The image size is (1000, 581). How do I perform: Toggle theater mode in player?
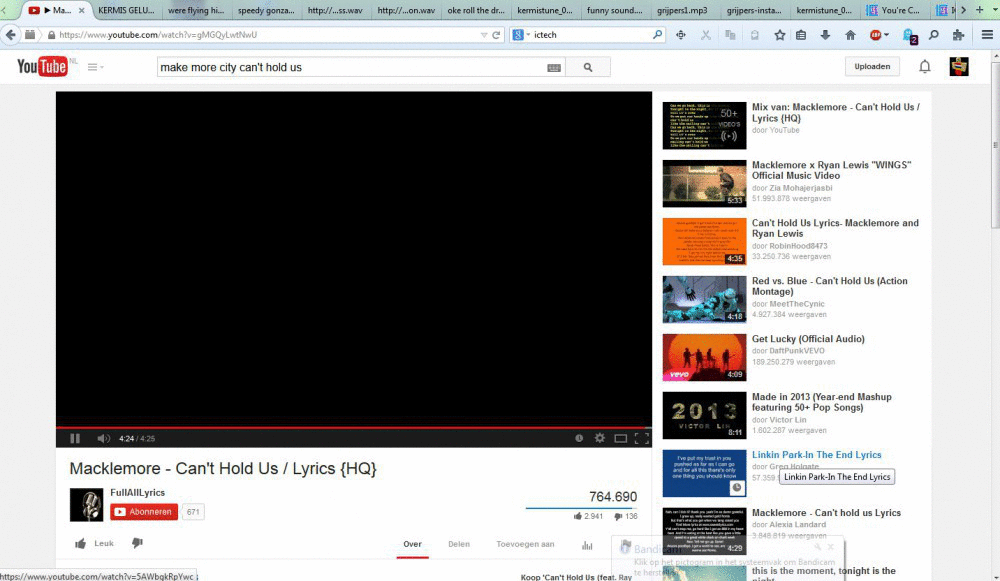pyautogui.click(x=621, y=438)
